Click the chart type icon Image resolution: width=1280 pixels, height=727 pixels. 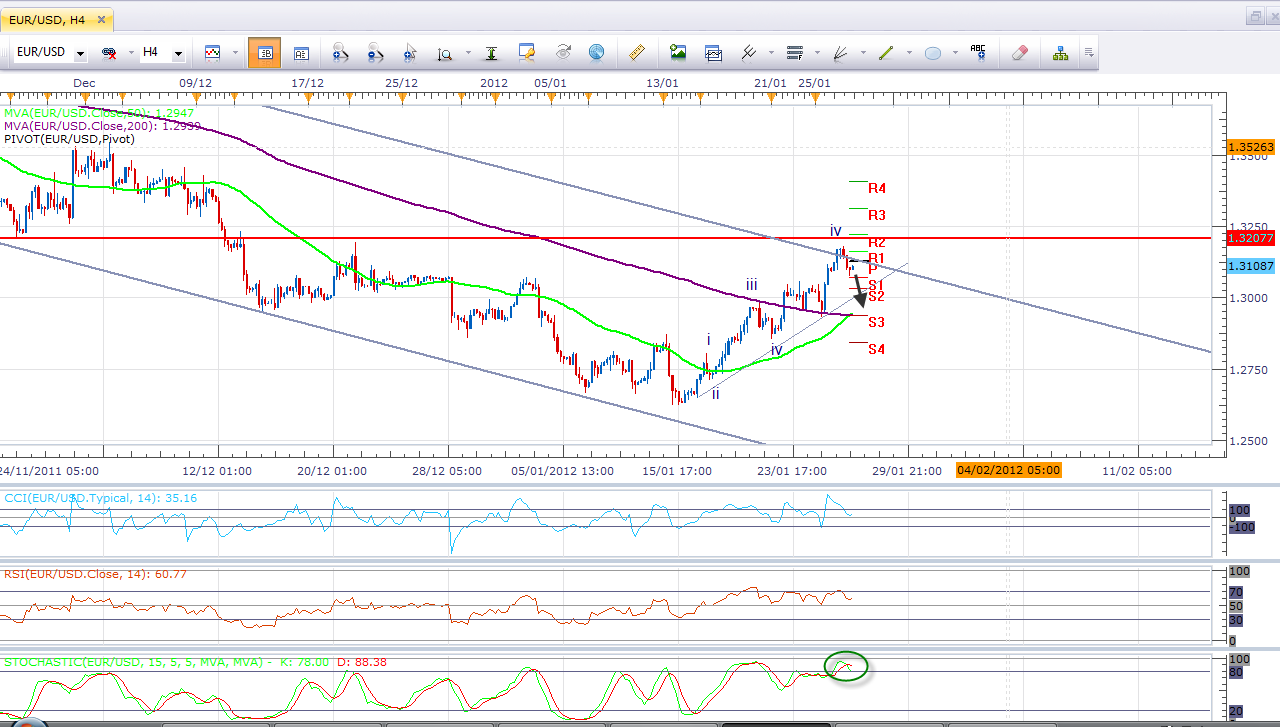212,53
